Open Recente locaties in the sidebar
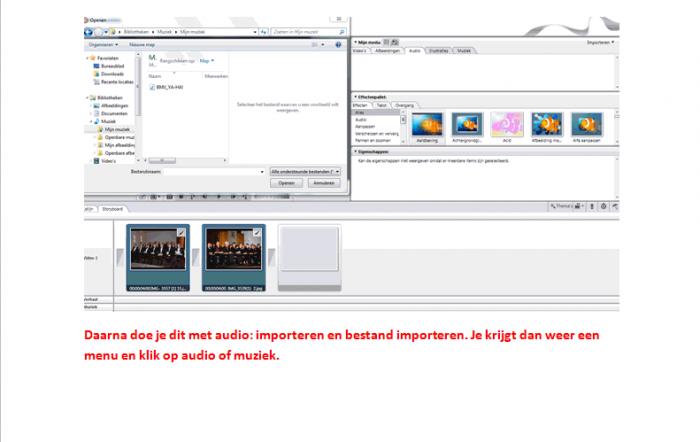This screenshot has height=442, width=700. [x=113, y=82]
